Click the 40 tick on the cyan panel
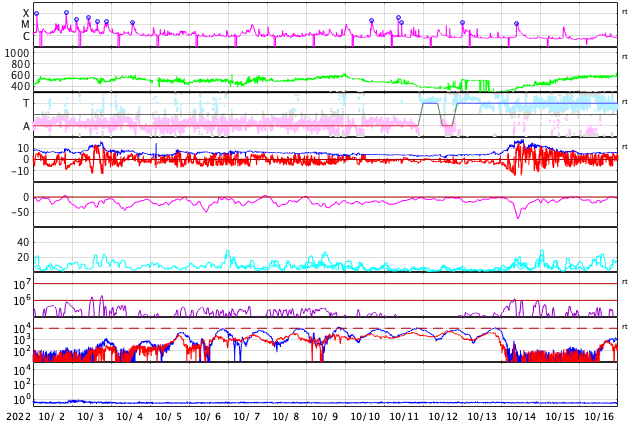The image size is (634, 424). [x=23, y=243]
